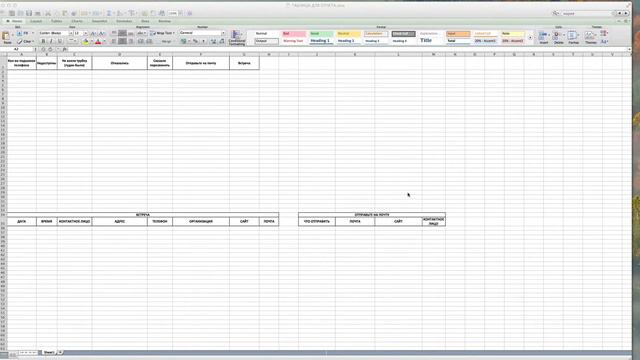Switch to the Review ribbon tab
The image size is (640, 360).
click(x=164, y=21)
